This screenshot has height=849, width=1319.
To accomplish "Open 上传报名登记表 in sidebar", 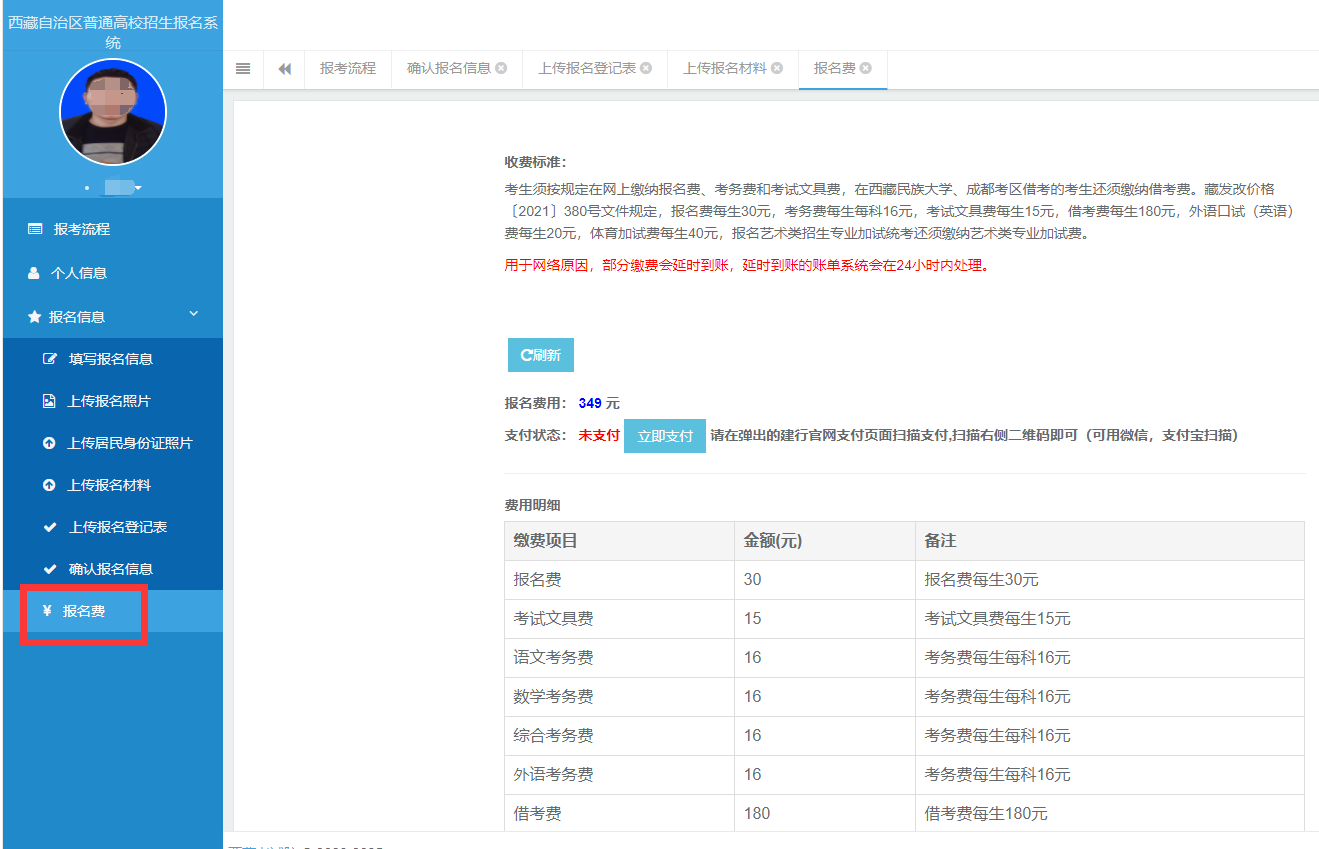I will pos(117,527).
